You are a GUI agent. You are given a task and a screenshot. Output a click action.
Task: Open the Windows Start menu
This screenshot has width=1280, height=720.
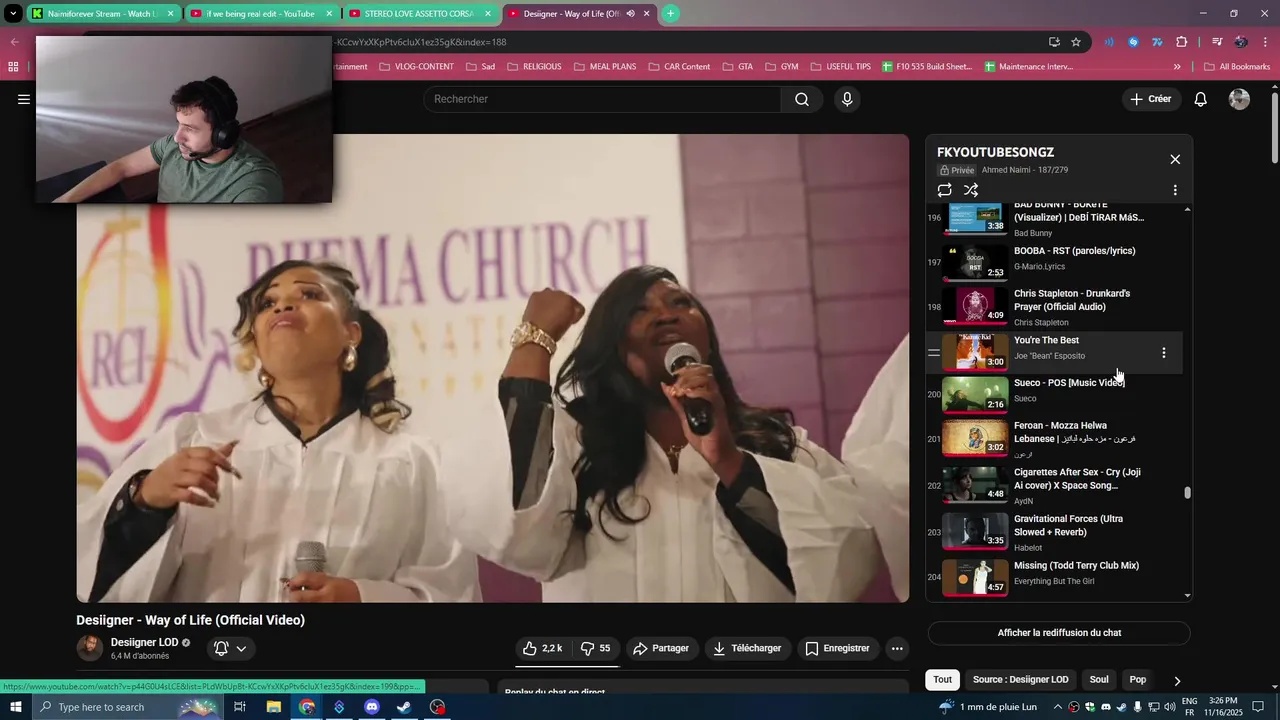pyautogui.click(x=15, y=707)
